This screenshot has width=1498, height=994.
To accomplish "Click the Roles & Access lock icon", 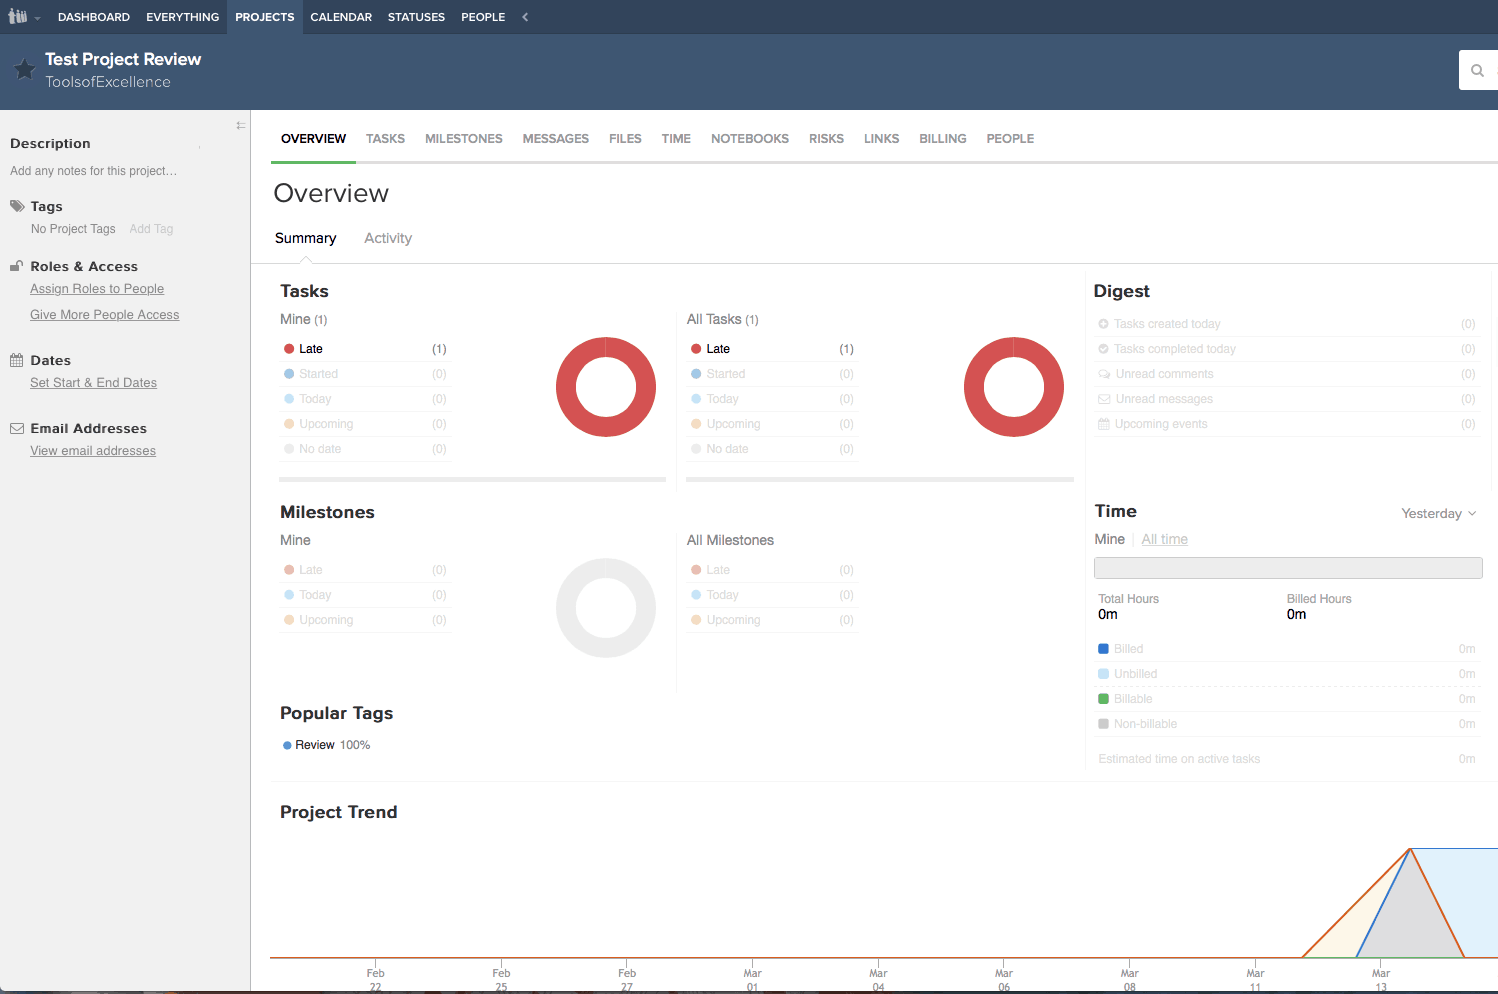I will pyautogui.click(x=15, y=265).
